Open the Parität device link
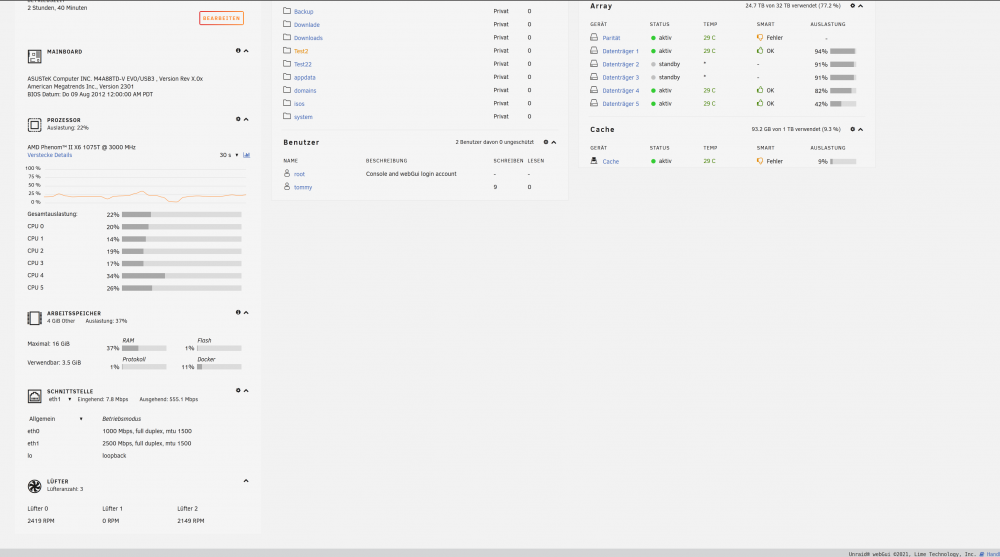The height and width of the screenshot is (557, 1000). pos(611,38)
